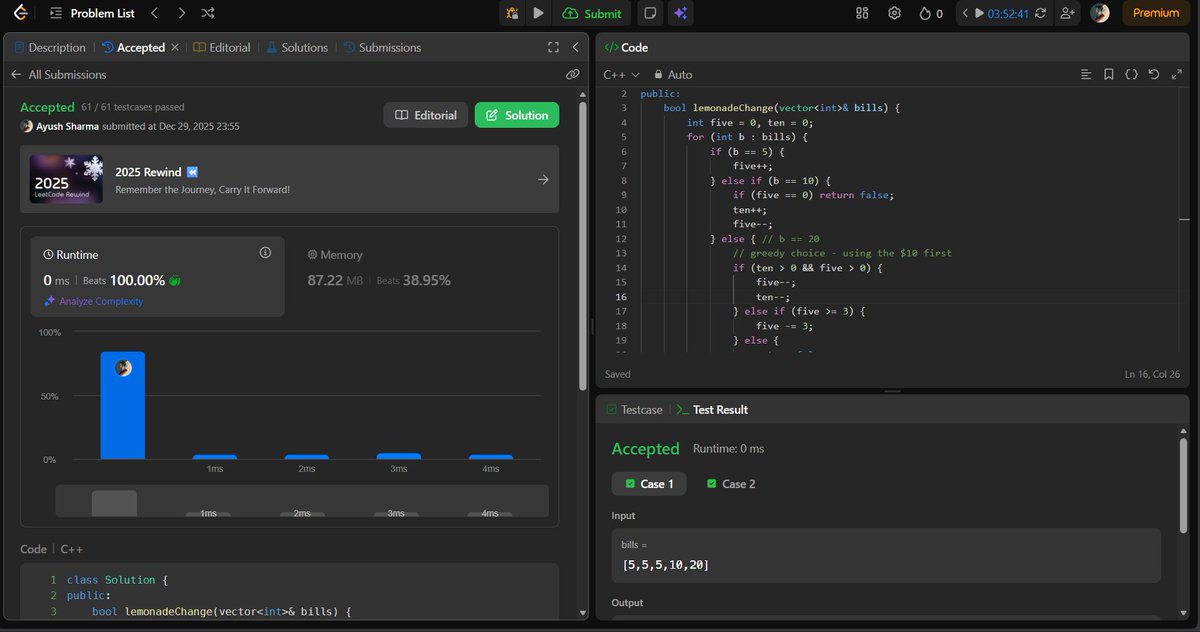The image size is (1200, 632).
Task: Click the 2025 Rewind thumbnail image
Action: (x=67, y=179)
